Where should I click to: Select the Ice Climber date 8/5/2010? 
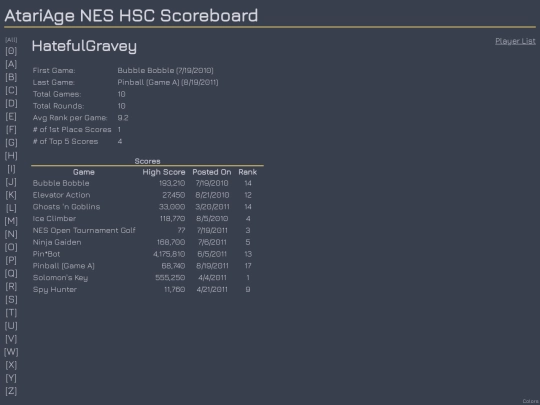[212, 219]
